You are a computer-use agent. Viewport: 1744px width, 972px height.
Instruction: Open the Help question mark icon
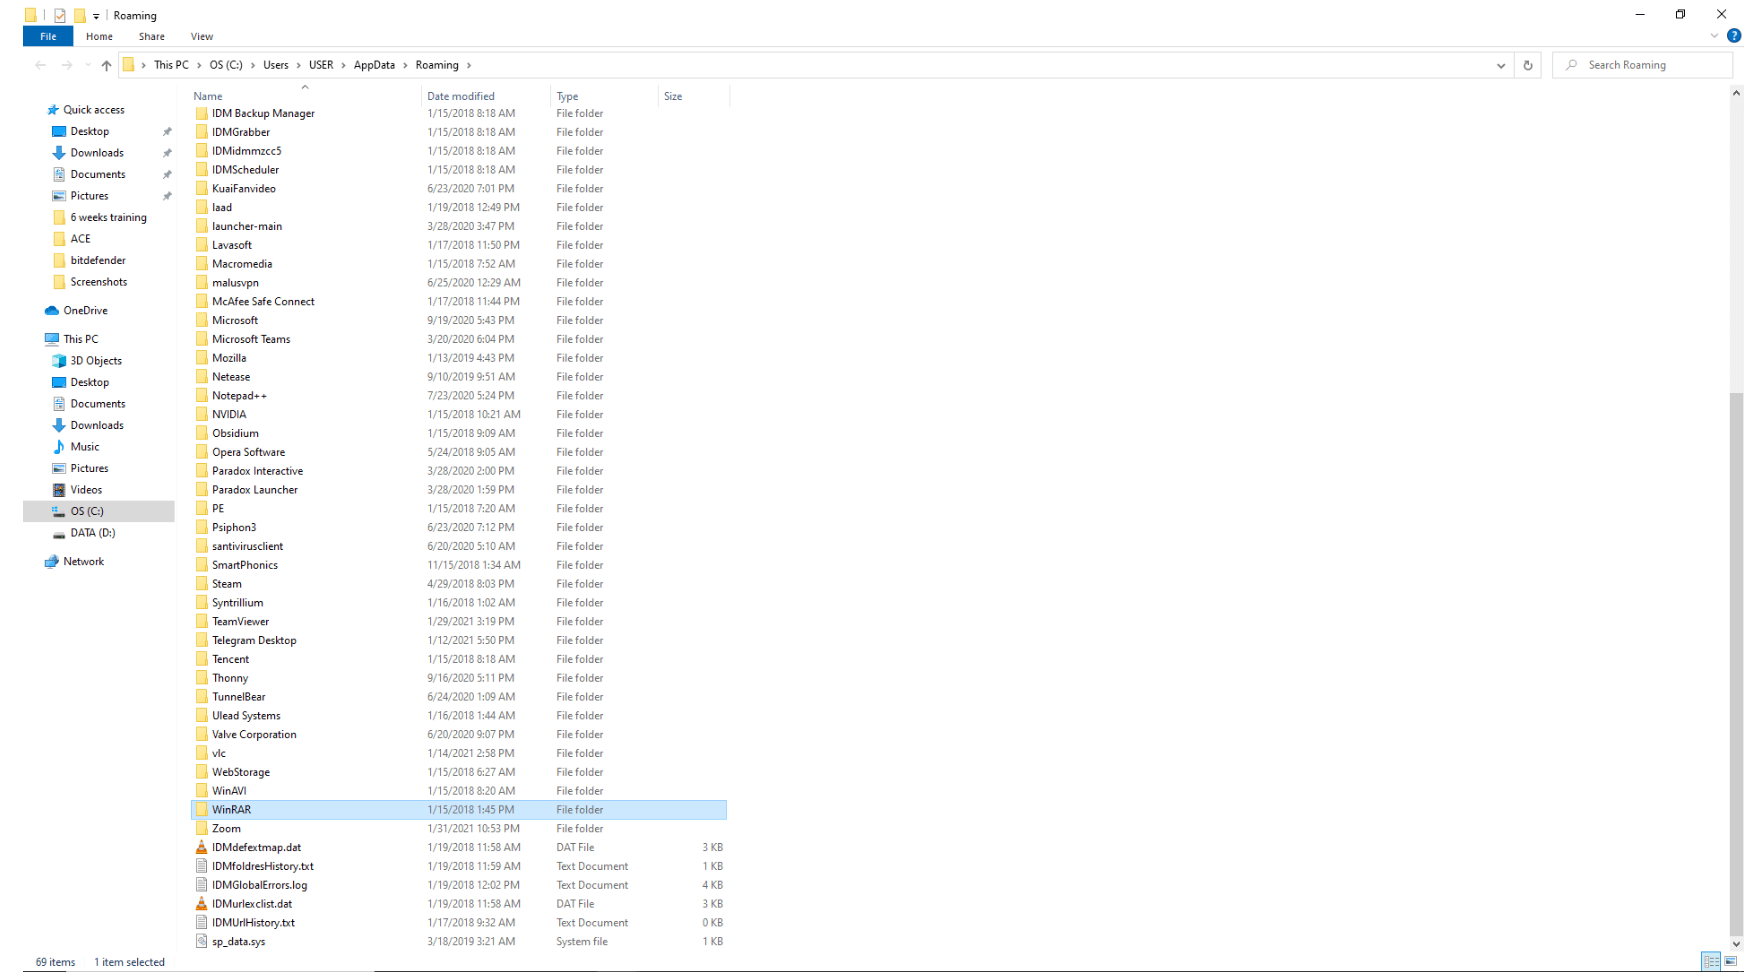[x=1734, y=36]
